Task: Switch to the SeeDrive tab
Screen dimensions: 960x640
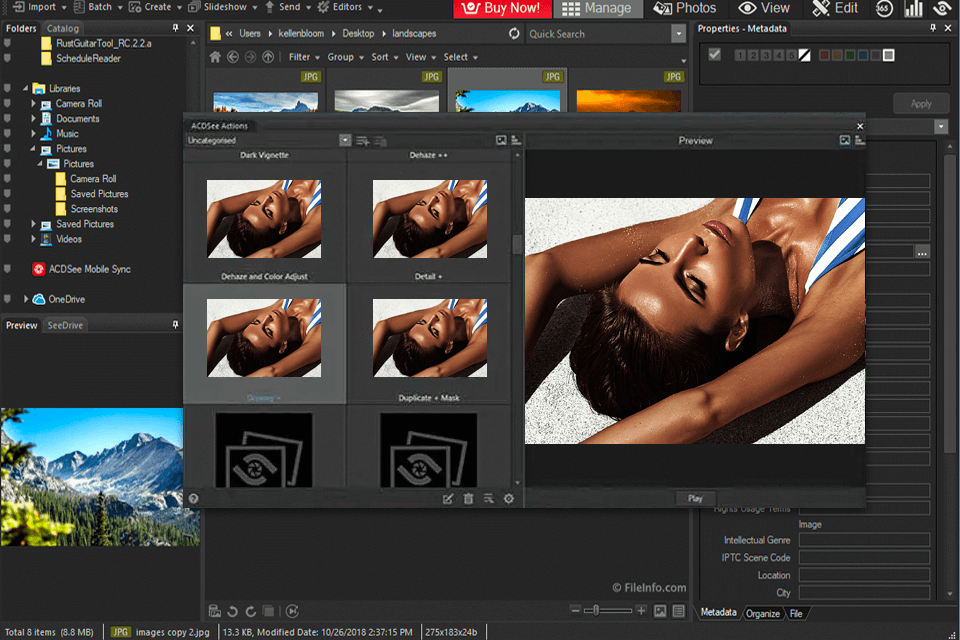Action: (x=65, y=324)
